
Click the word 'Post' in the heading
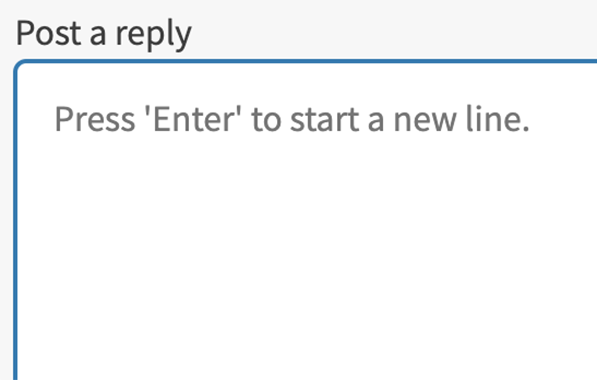(48, 33)
